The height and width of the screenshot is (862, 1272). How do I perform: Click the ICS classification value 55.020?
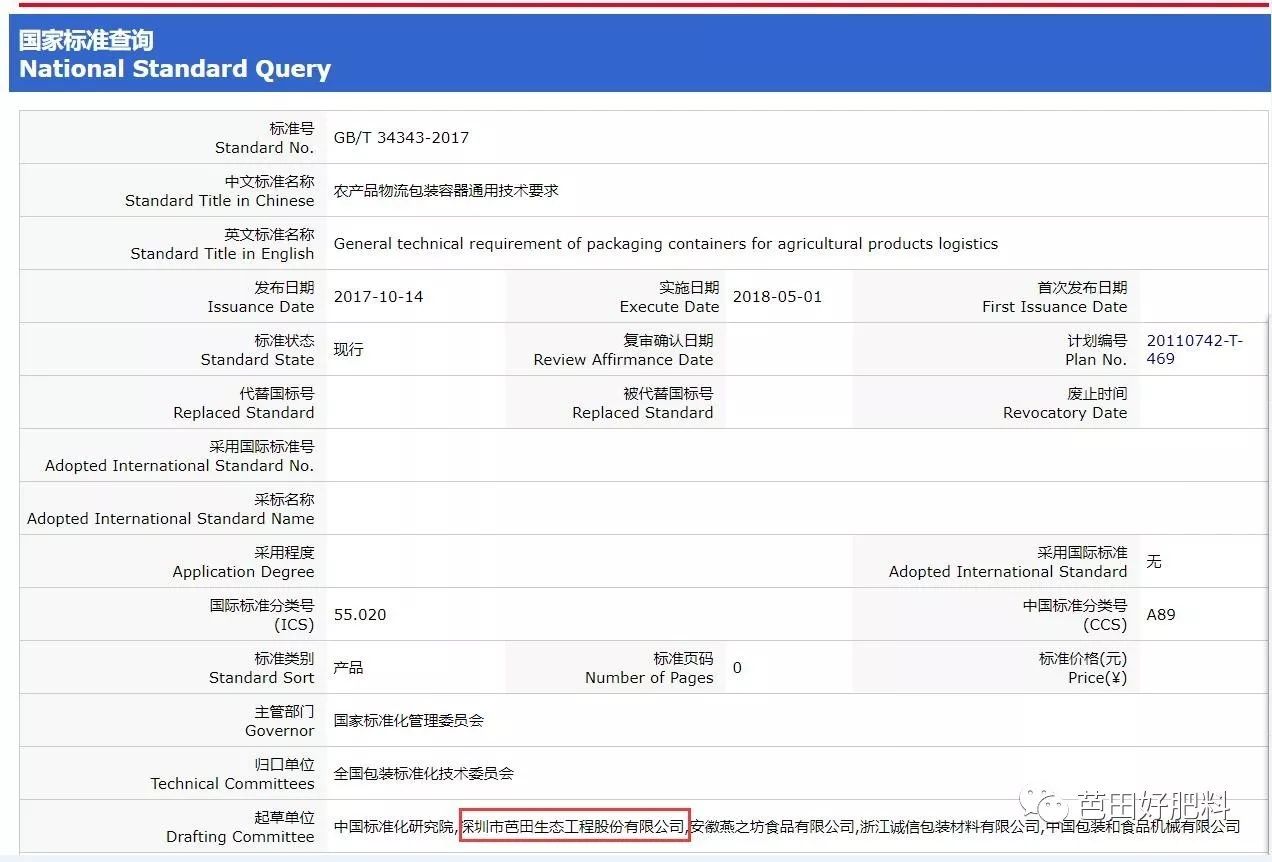click(360, 614)
